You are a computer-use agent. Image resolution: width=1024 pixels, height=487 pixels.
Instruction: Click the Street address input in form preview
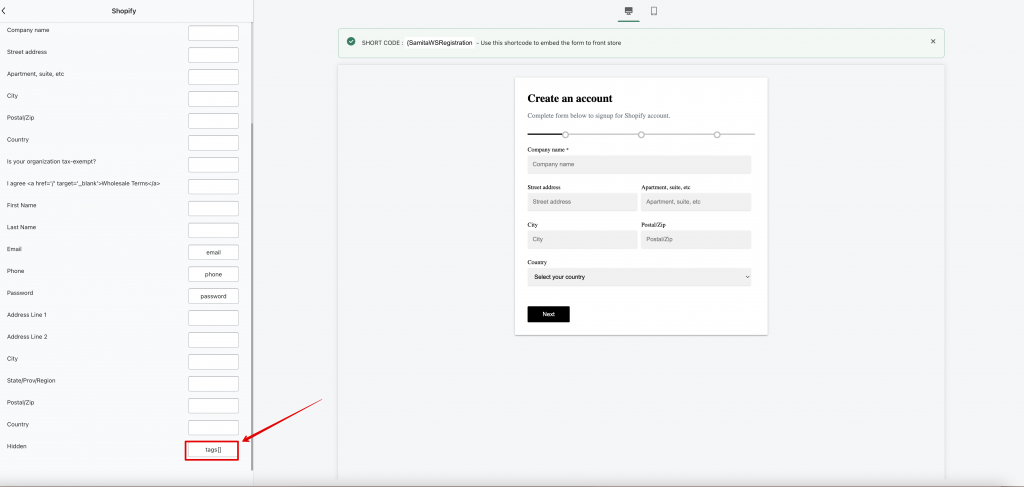pos(583,202)
